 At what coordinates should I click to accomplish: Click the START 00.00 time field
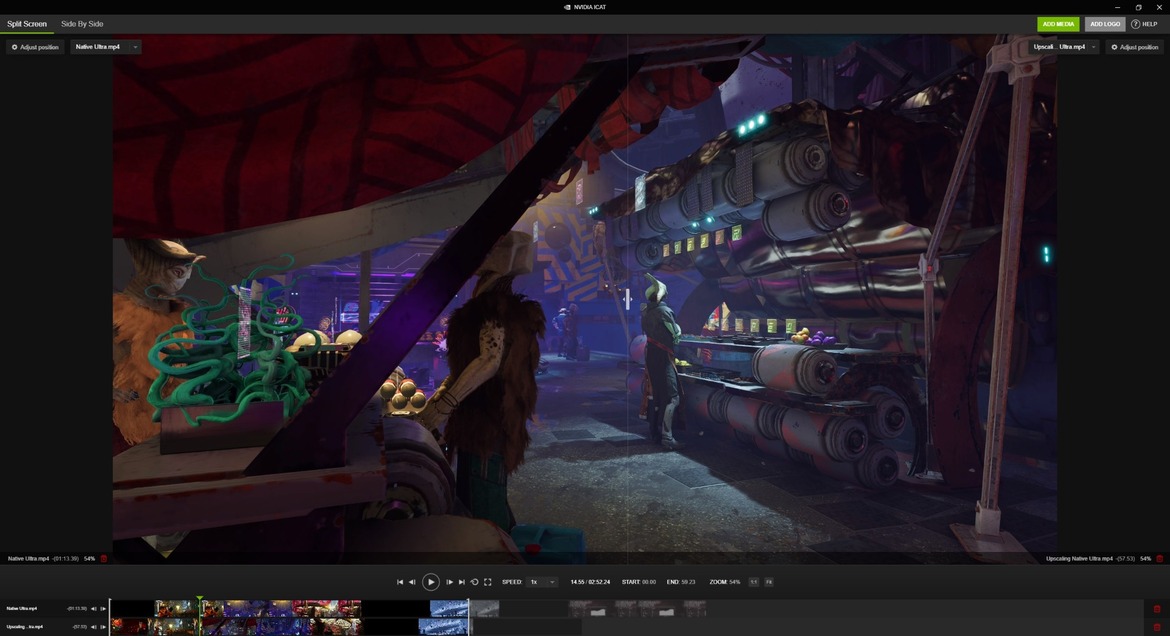point(639,582)
